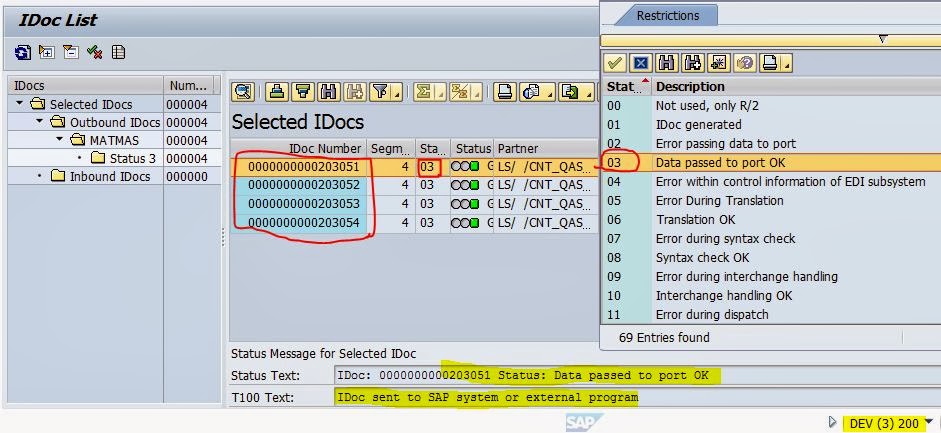Select the MATMAS folder label
941x433 pixels.
(114, 140)
